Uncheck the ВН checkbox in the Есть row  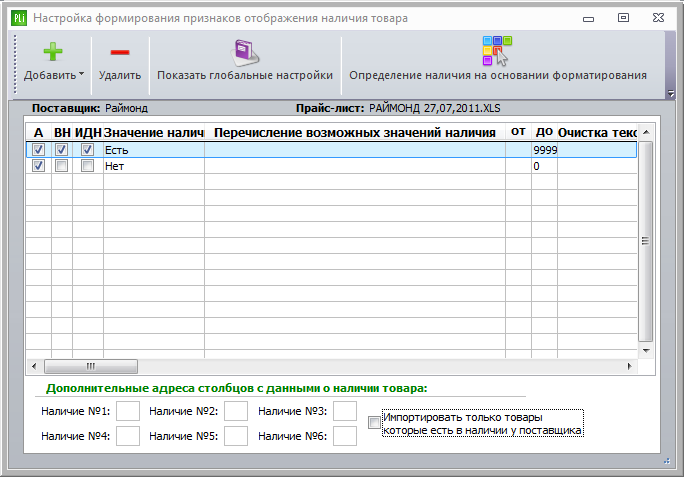pos(62,150)
